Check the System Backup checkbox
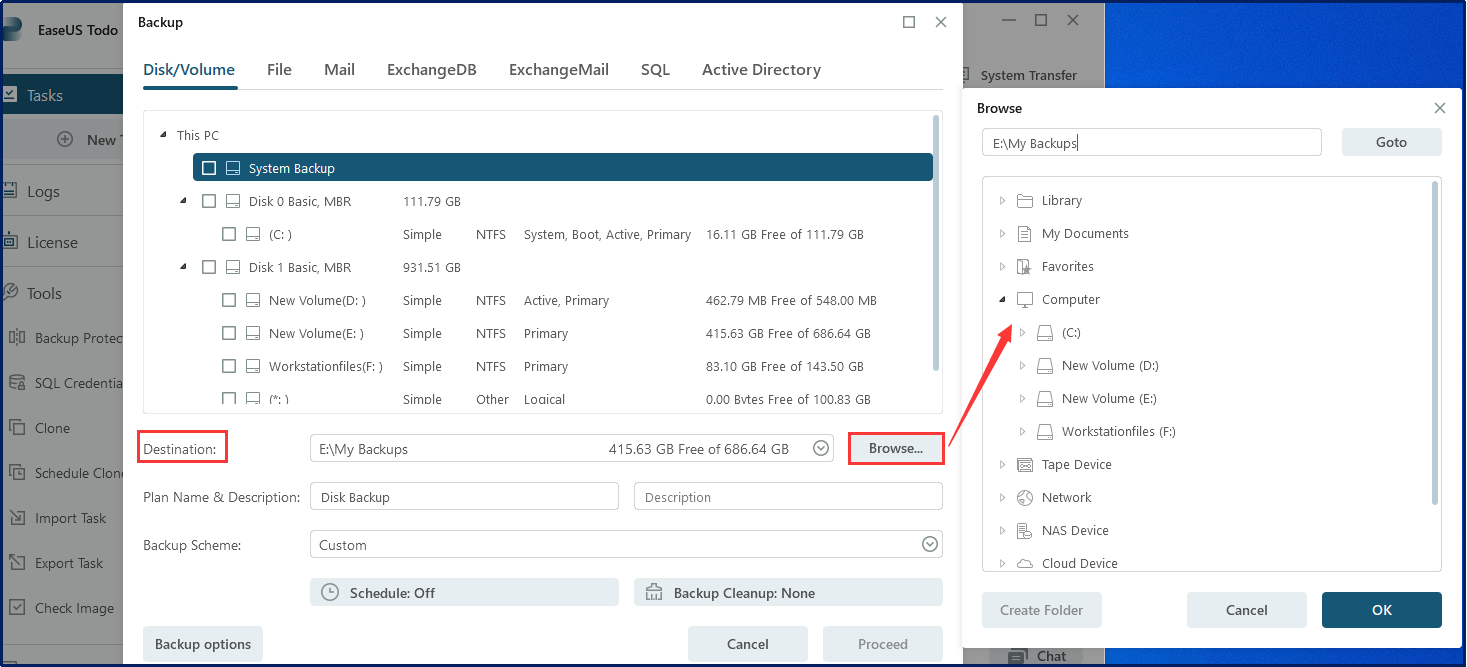Image resolution: width=1467 pixels, height=667 pixels. tap(209, 168)
